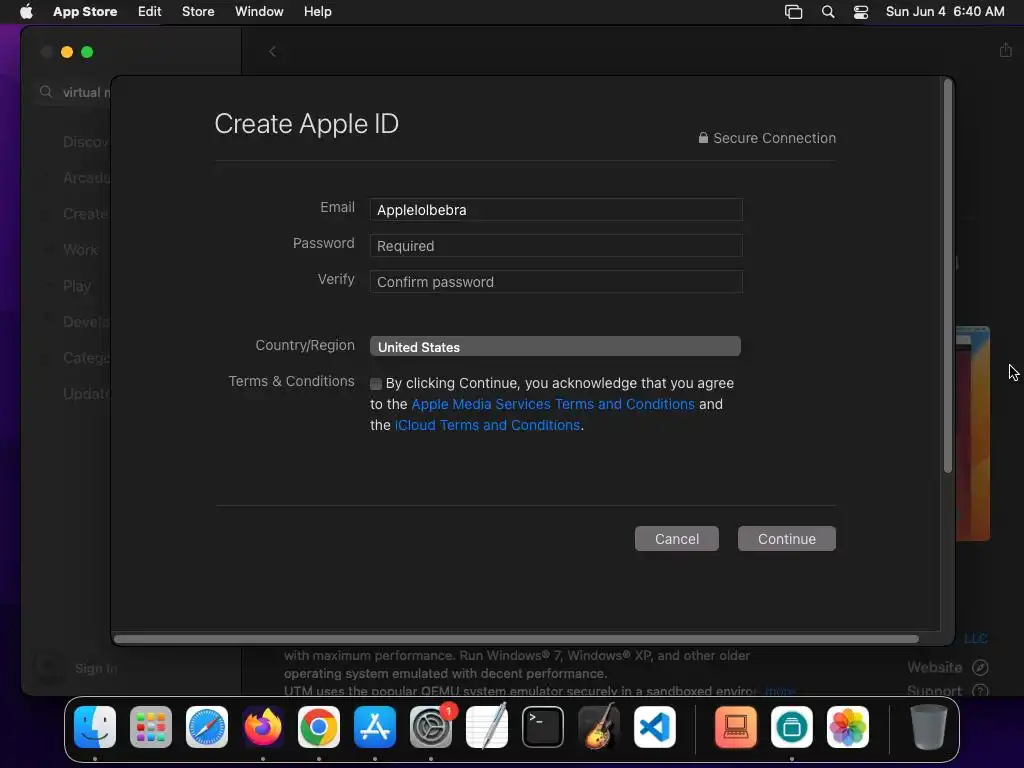Click the App Store dock icon
The image size is (1024, 768).
pyautogui.click(x=375, y=727)
